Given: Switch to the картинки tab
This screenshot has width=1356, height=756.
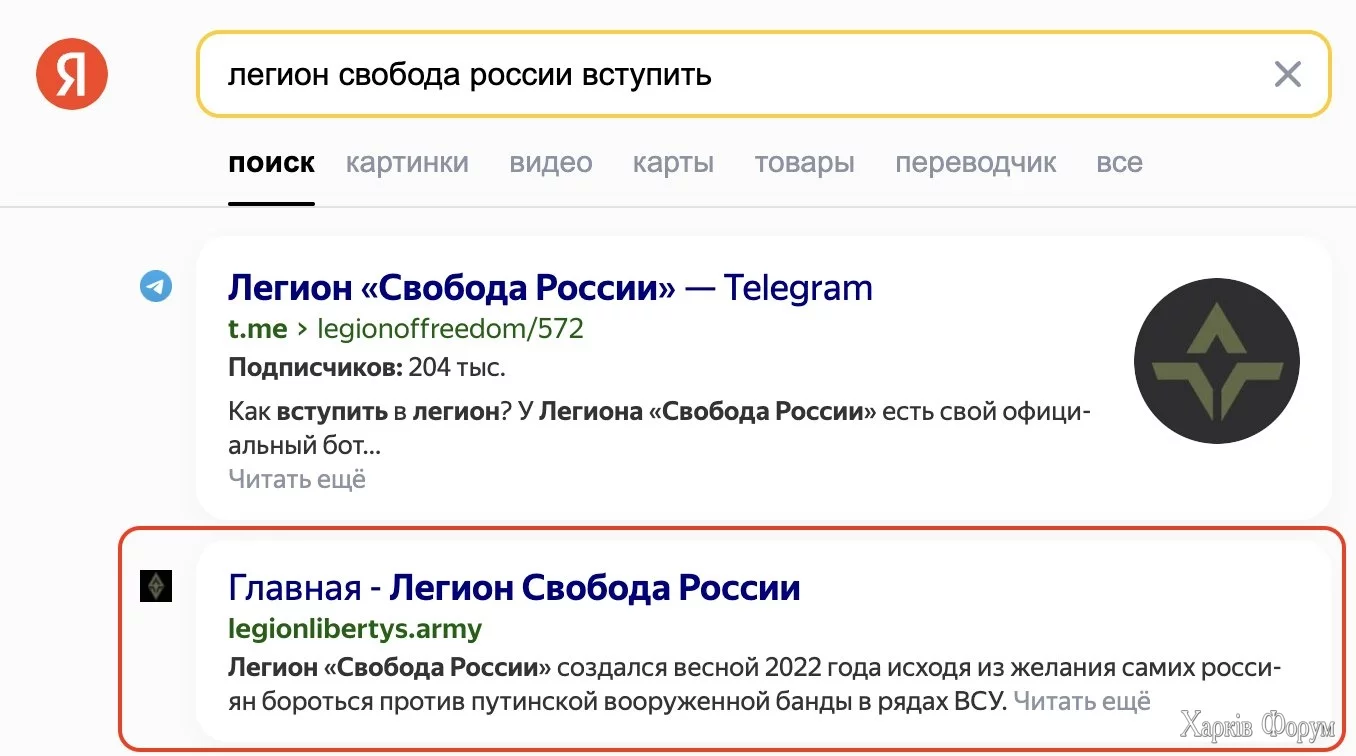Looking at the screenshot, I should click(x=407, y=163).
